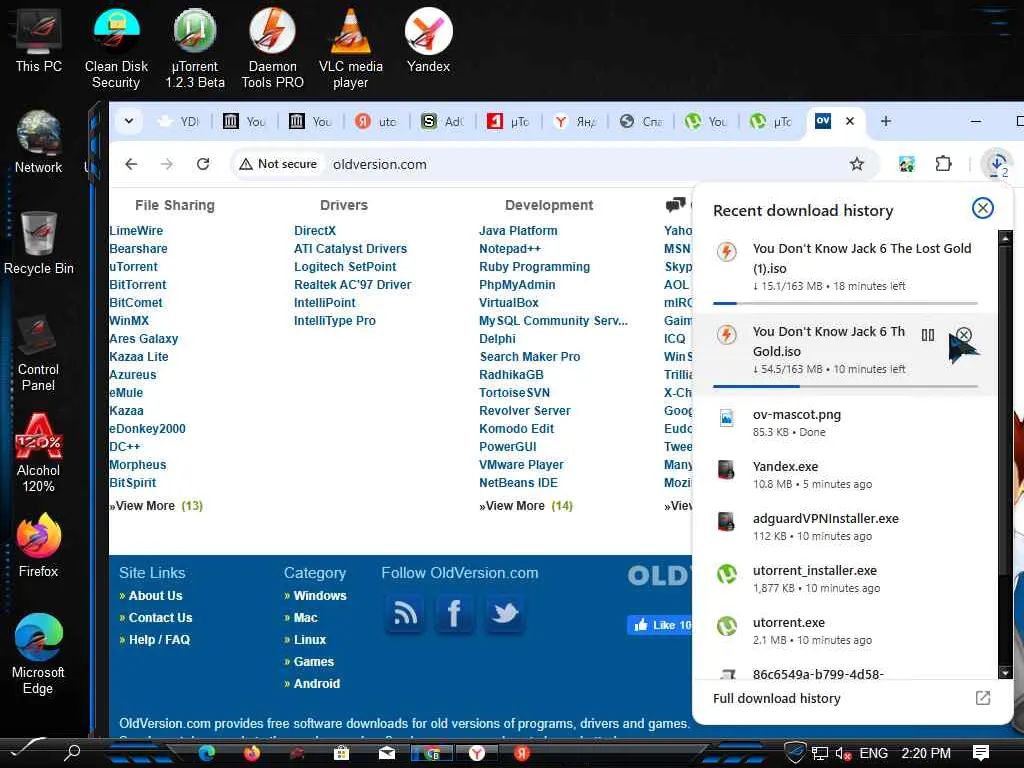The width and height of the screenshot is (1024, 768).
Task: Open Full download history
Action: point(776,698)
